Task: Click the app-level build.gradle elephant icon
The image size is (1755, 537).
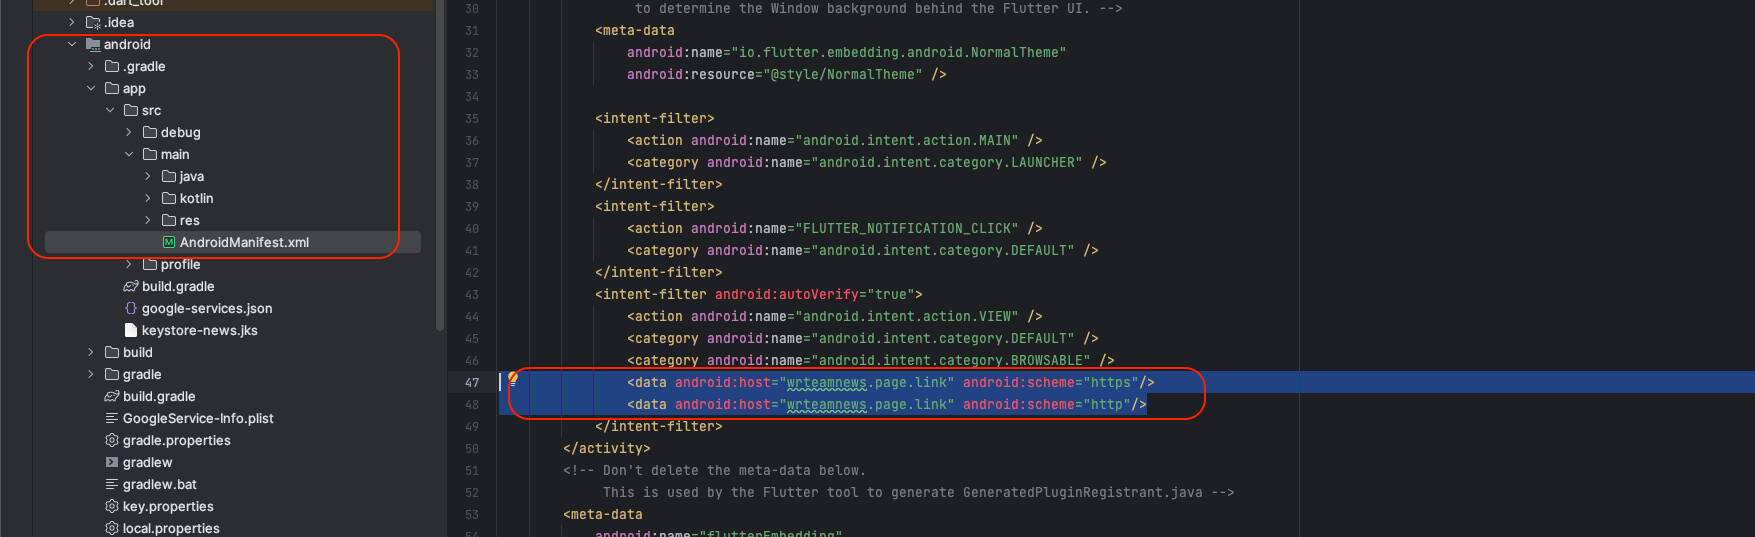Action: [x=131, y=287]
